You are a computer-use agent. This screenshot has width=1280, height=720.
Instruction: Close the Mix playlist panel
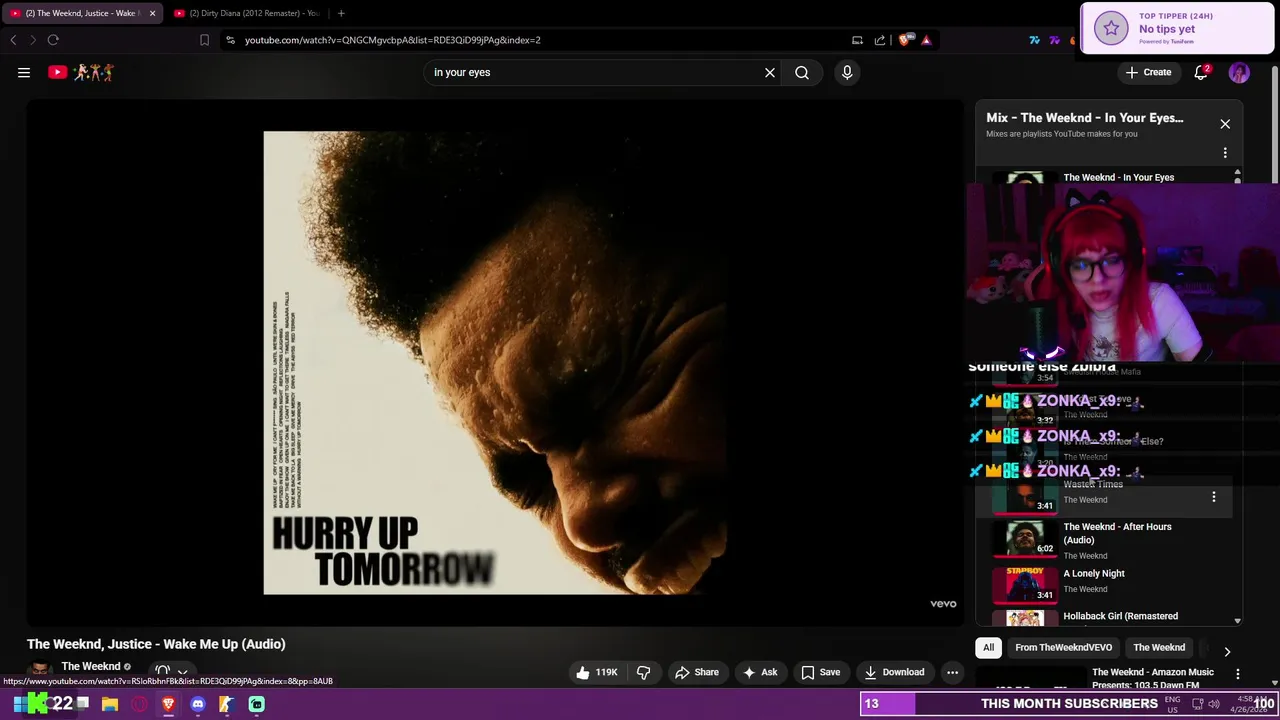click(1225, 124)
